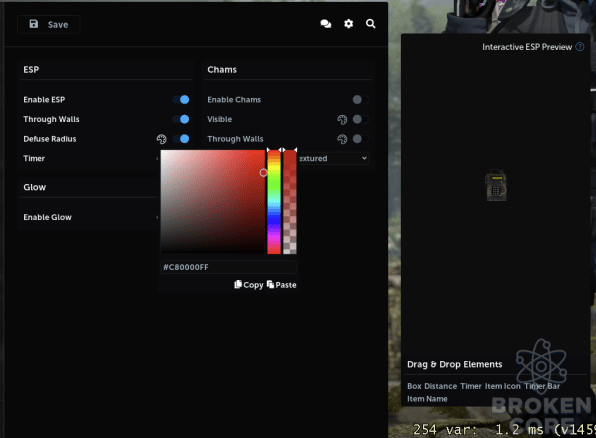Click the floppy disk save icon
This screenshot has width=596, height=438.
pyautogui.click(x=34, y=24)
